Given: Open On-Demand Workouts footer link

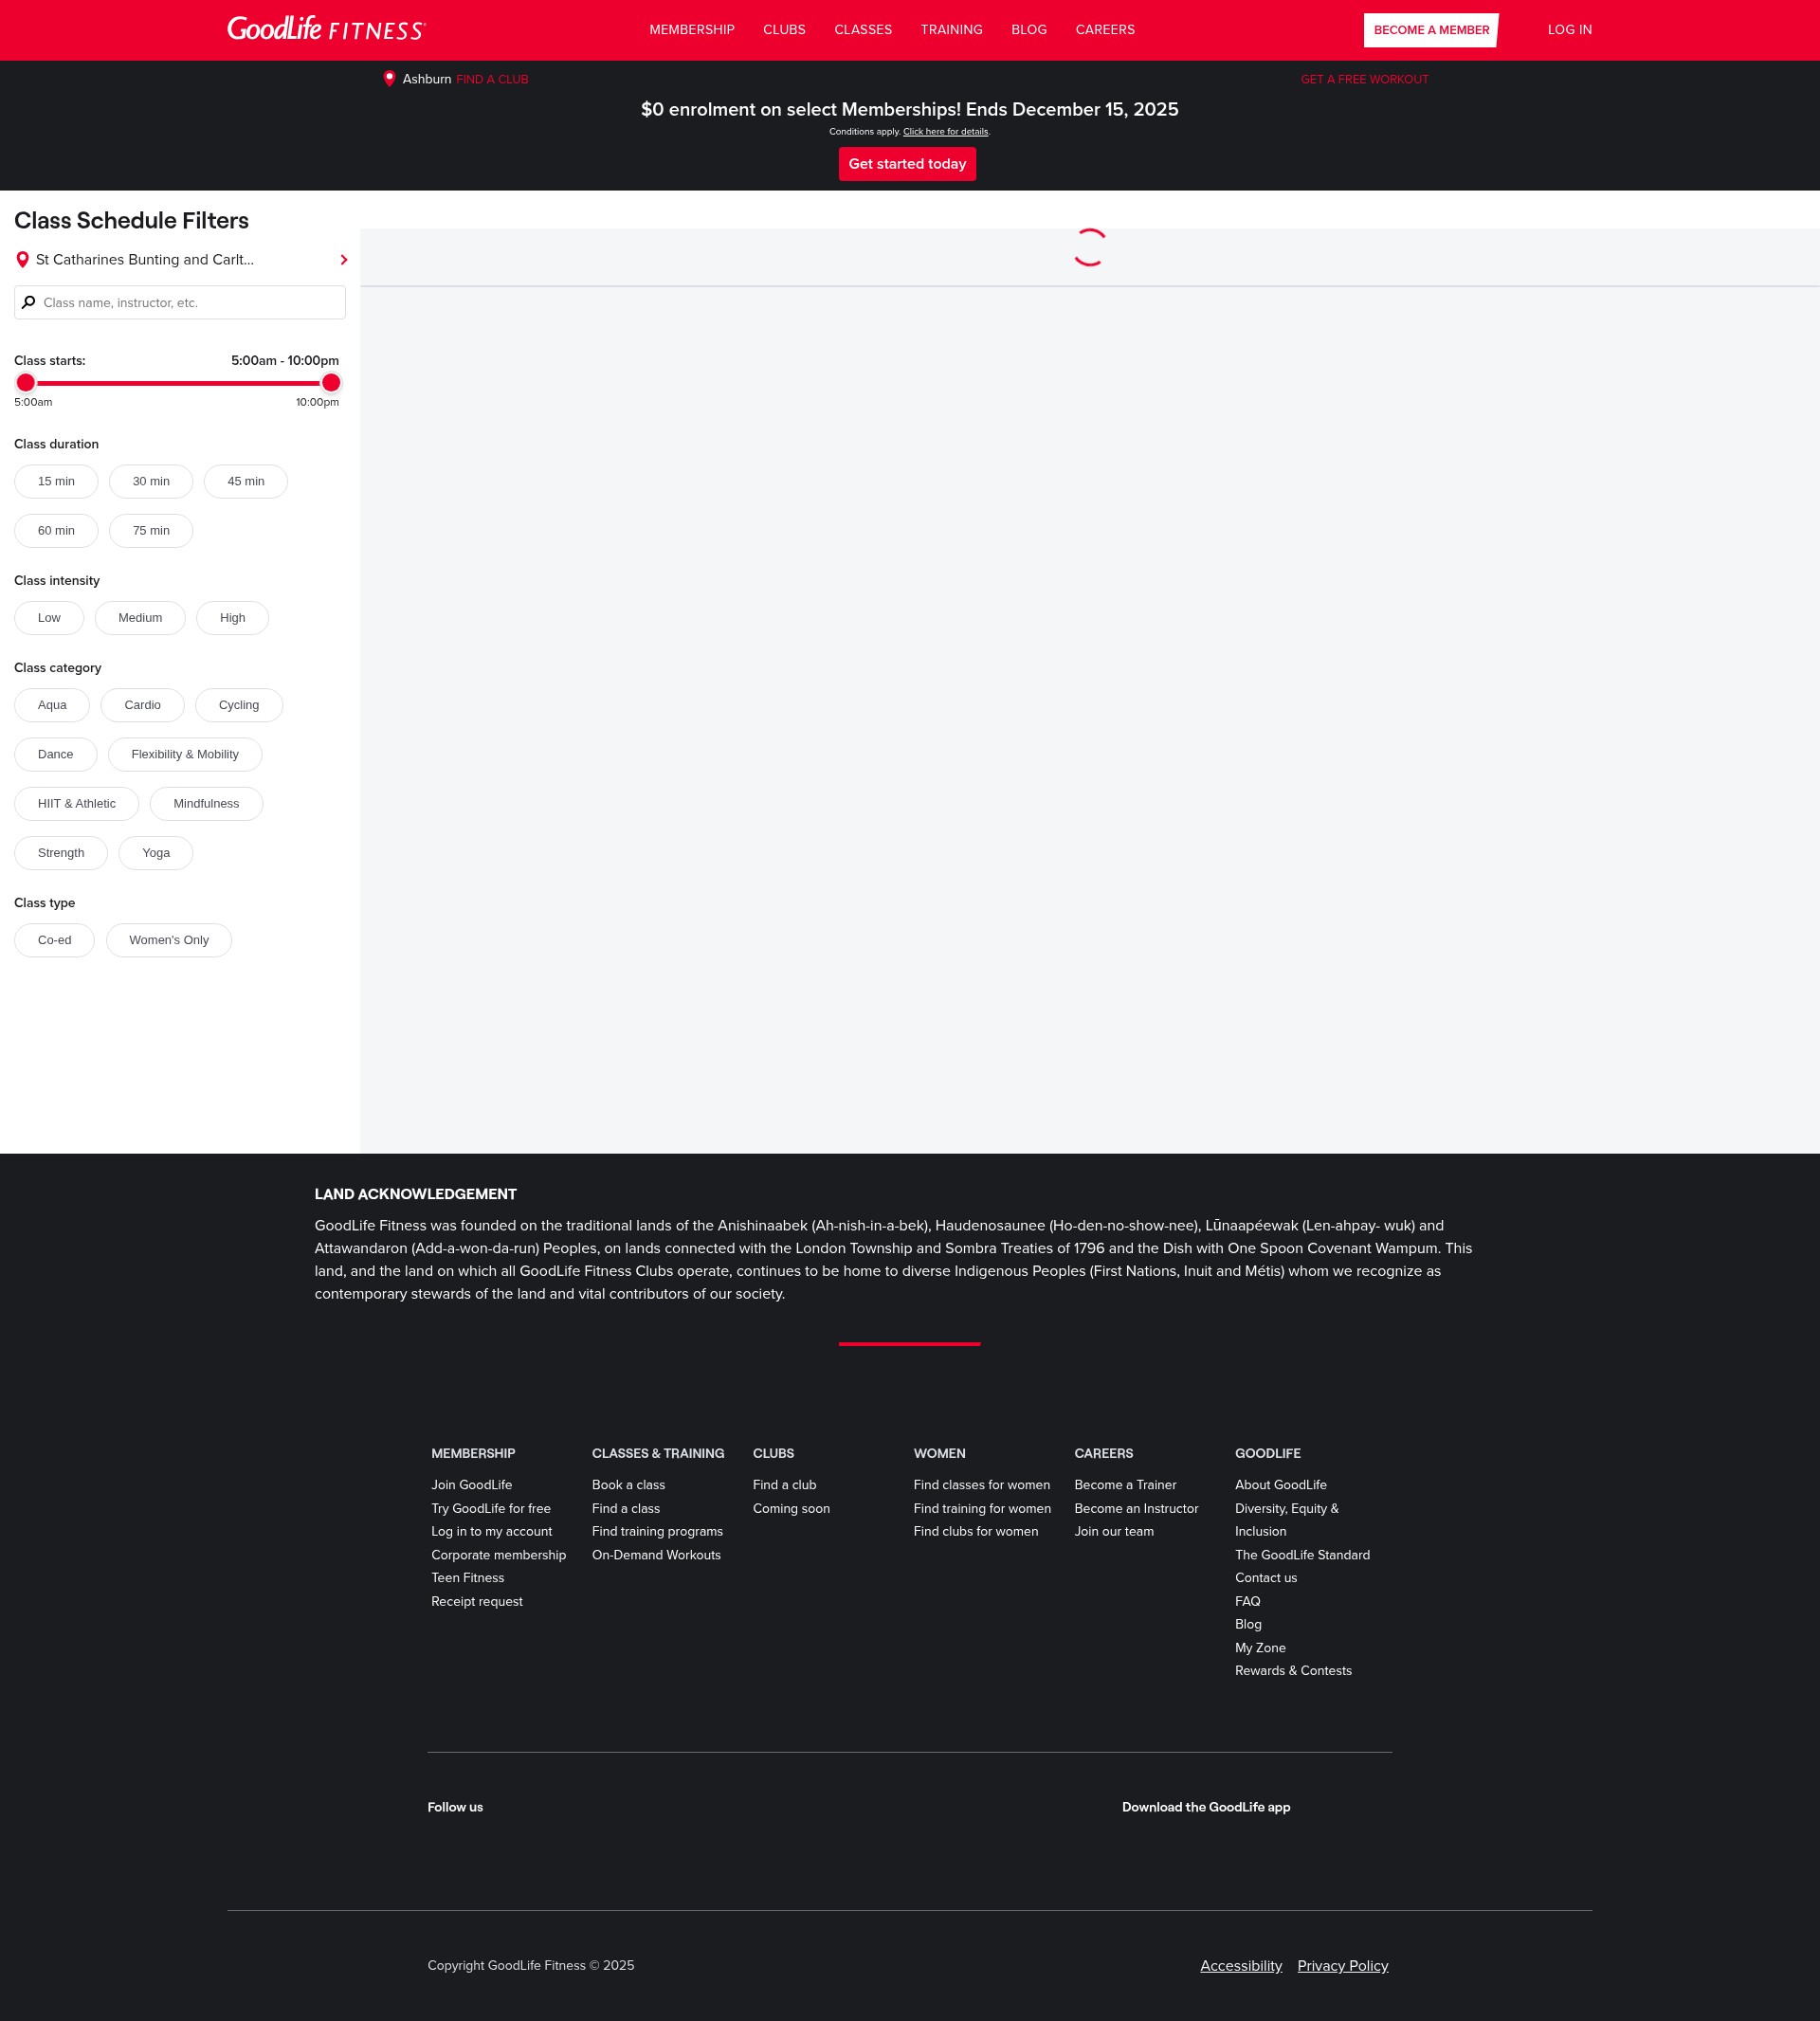Looking at the screenshot, I should [x=656, y=1555].
